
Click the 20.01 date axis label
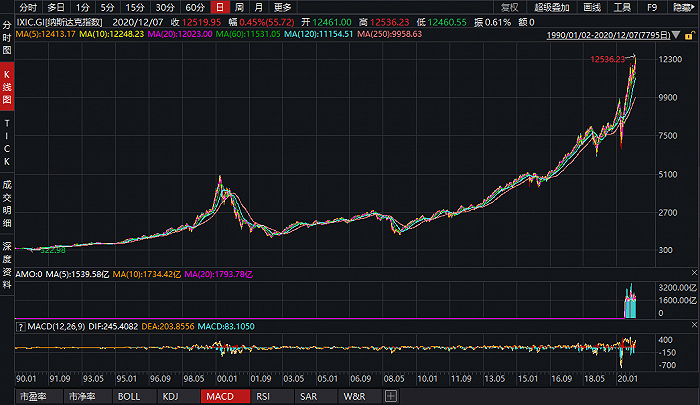pos(627,379)
